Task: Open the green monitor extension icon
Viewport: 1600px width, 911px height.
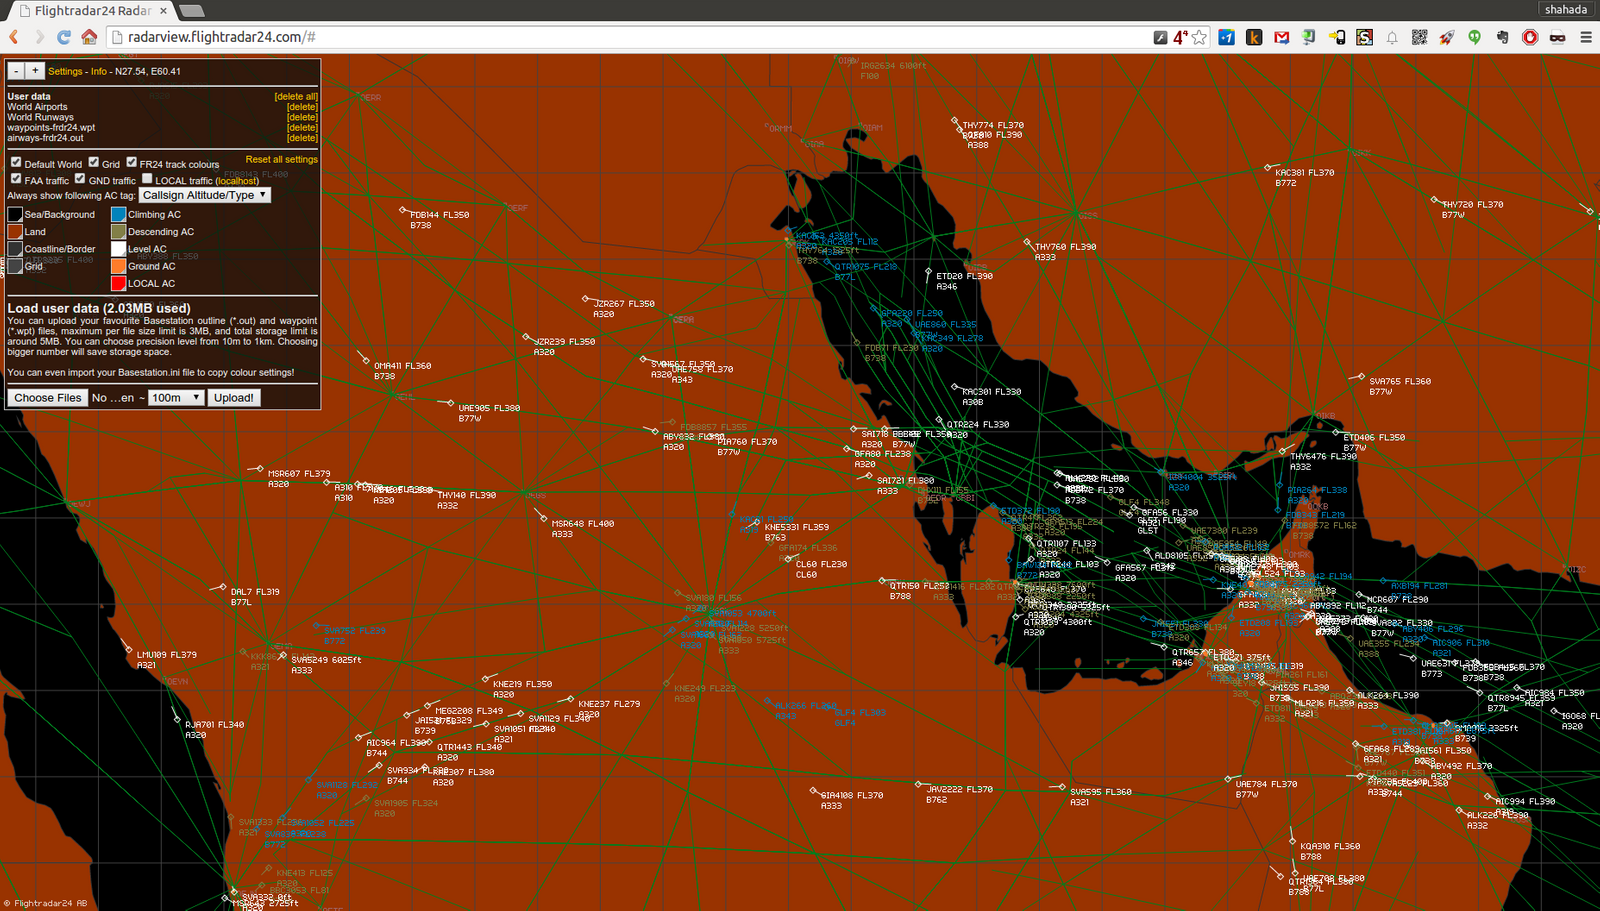Action: pos(1309,37)
